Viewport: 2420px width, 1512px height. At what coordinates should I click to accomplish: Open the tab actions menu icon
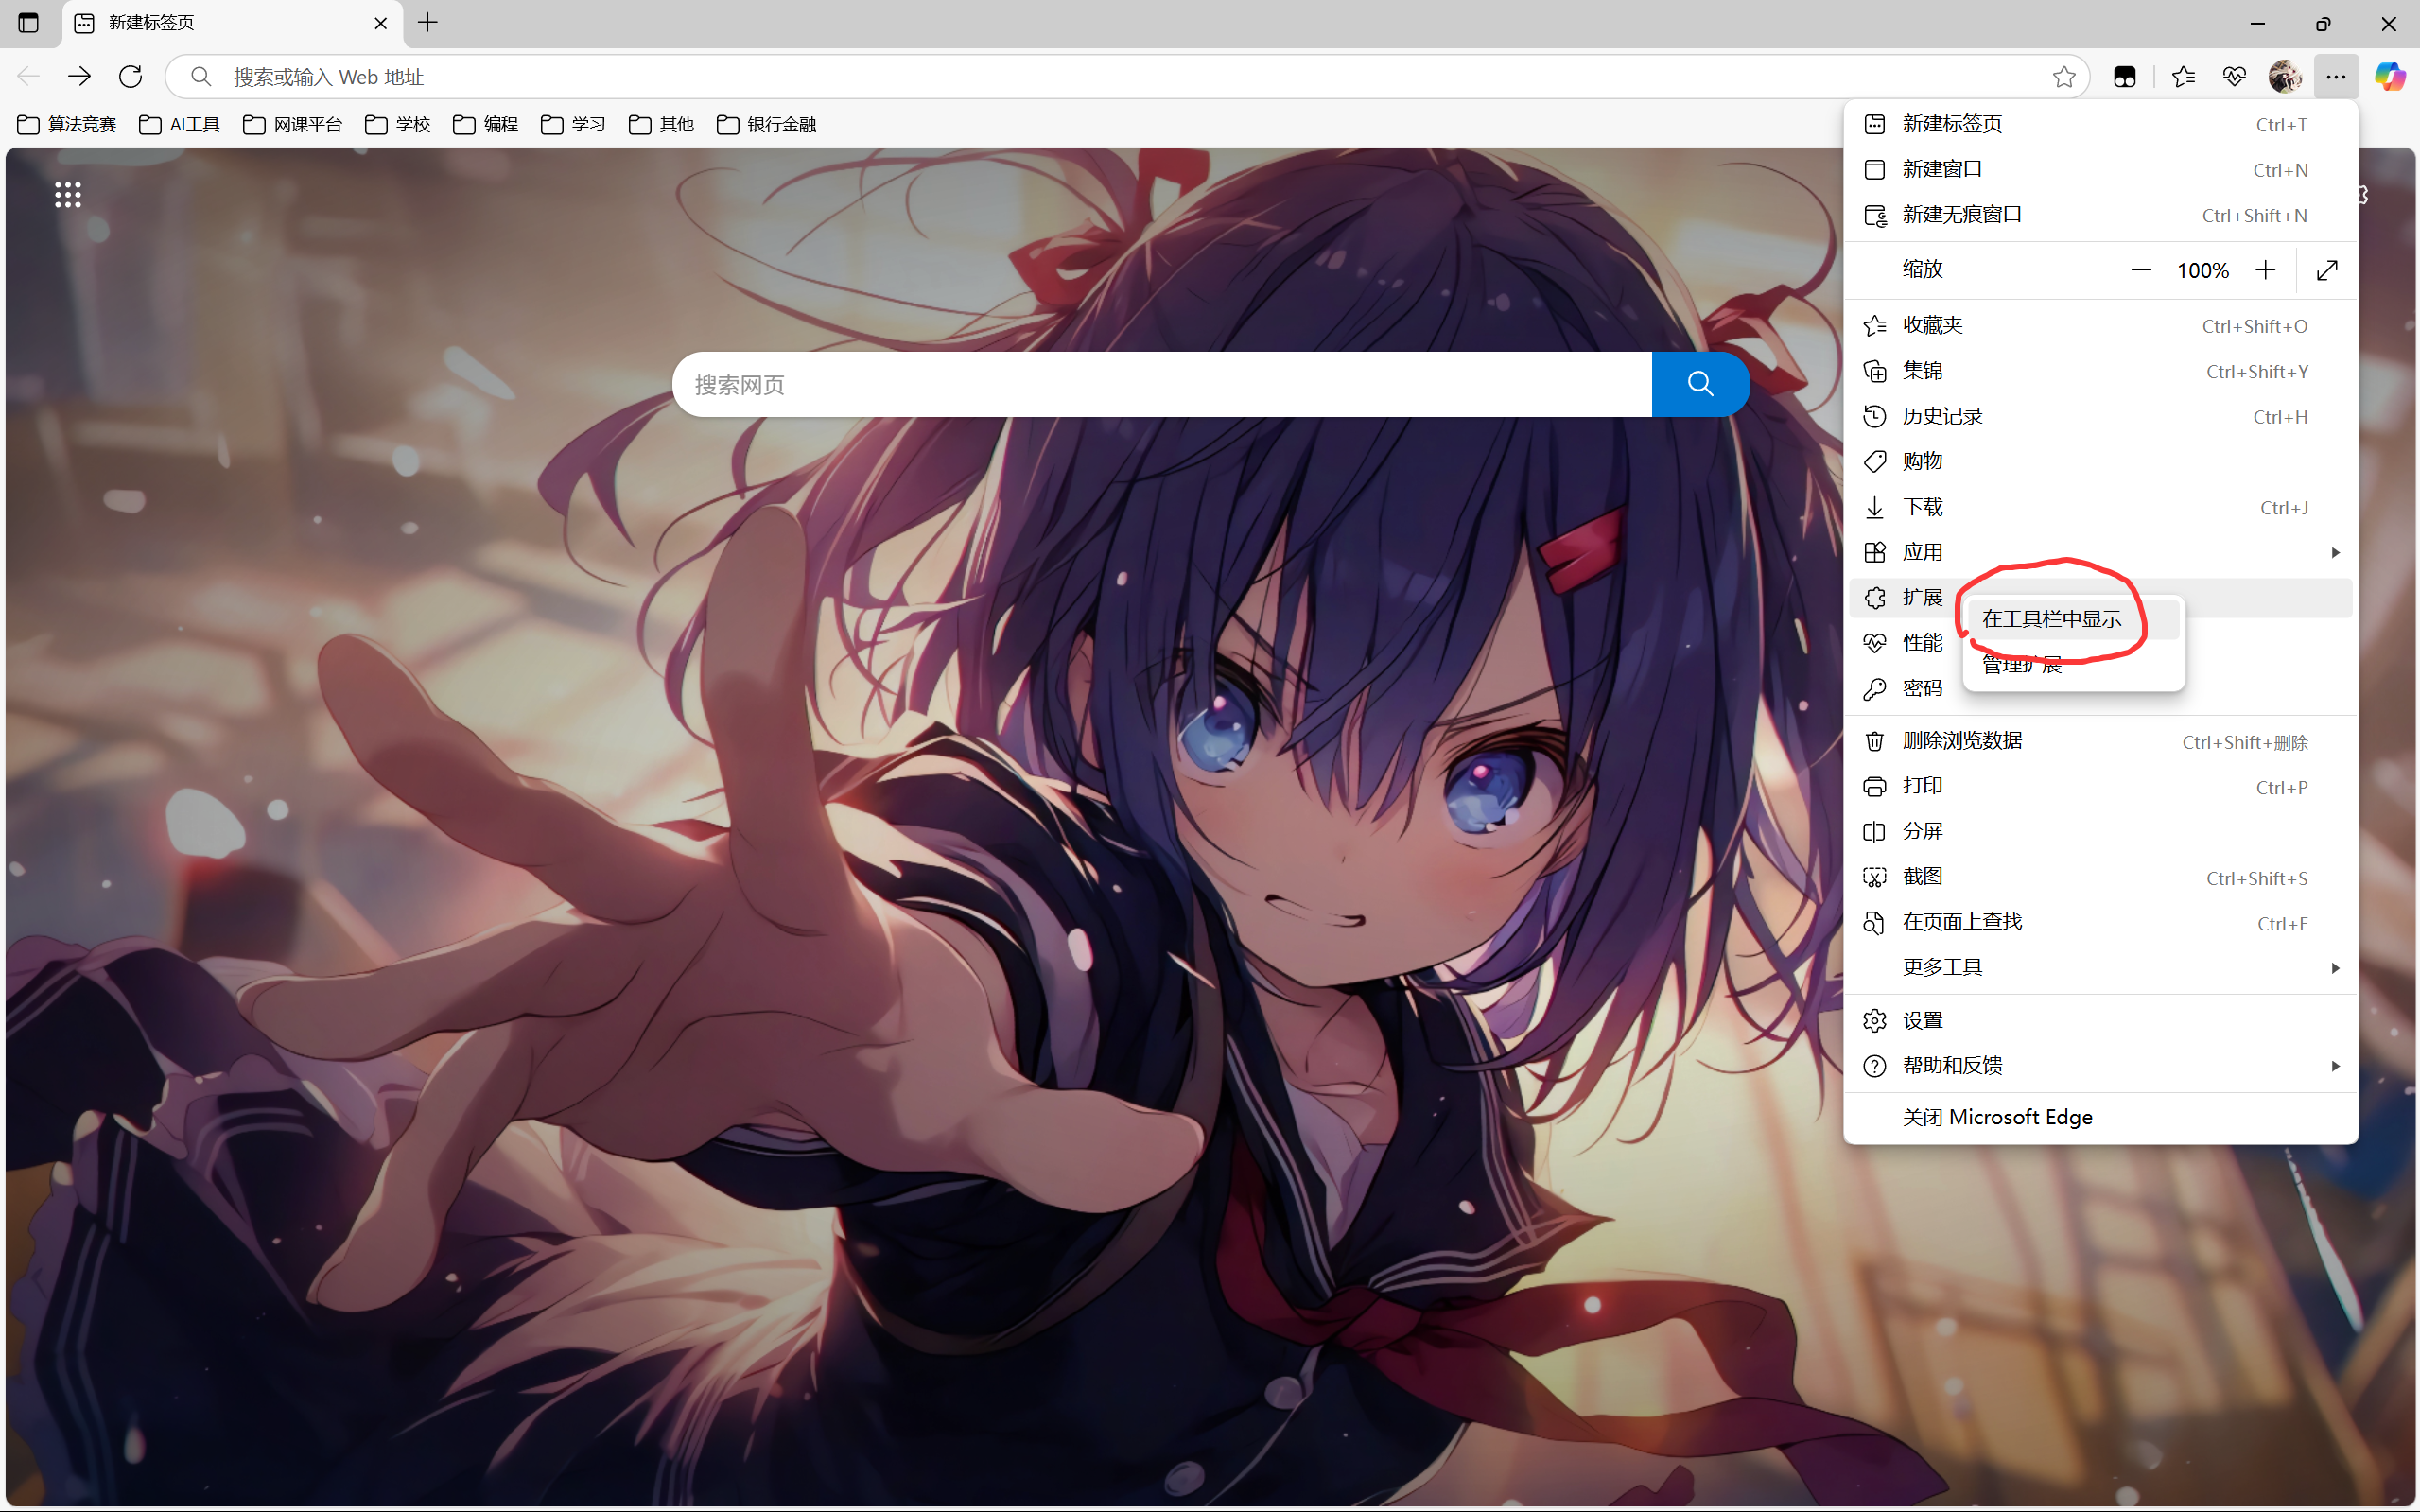pyautogui.click(x=28, y=23)
